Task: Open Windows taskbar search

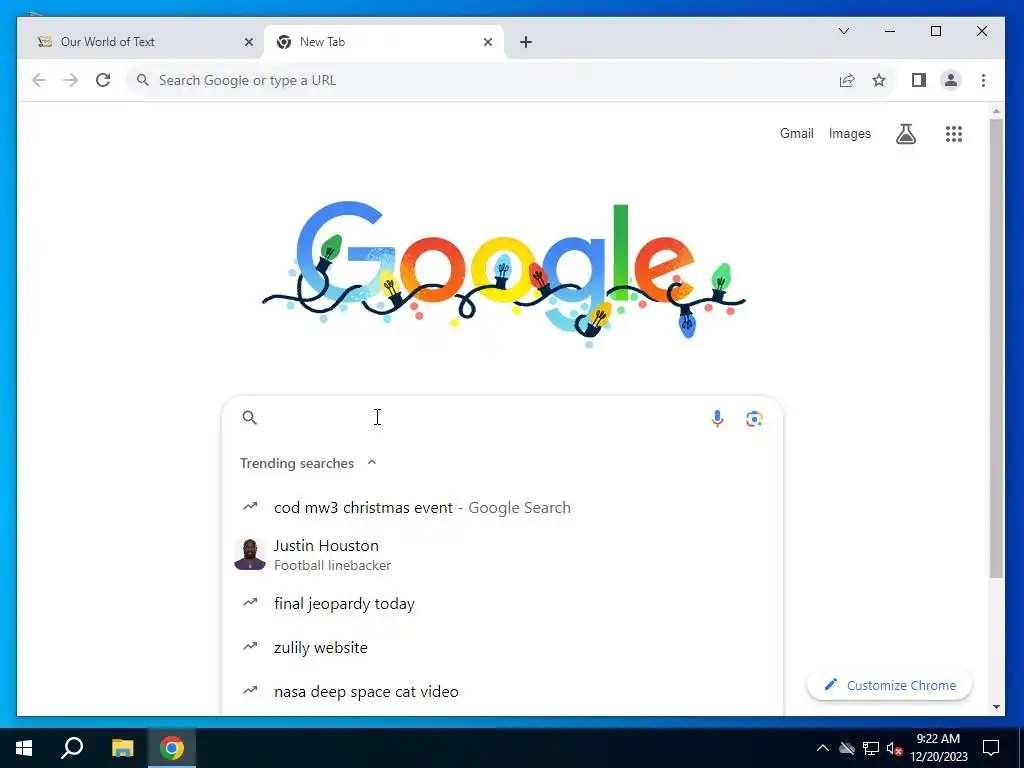Action: pyautogui.click(x=72, y=748)
